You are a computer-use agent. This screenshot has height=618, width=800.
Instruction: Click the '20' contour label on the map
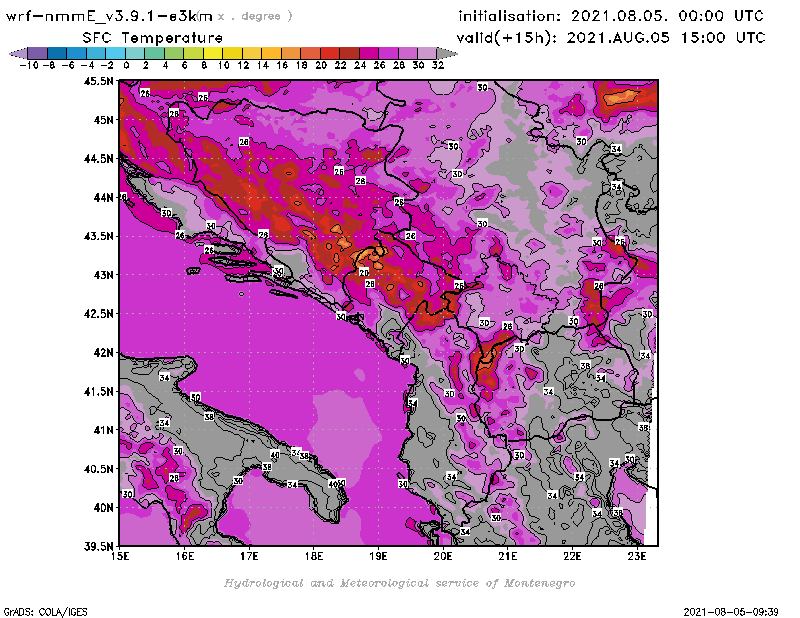point(364,273)
